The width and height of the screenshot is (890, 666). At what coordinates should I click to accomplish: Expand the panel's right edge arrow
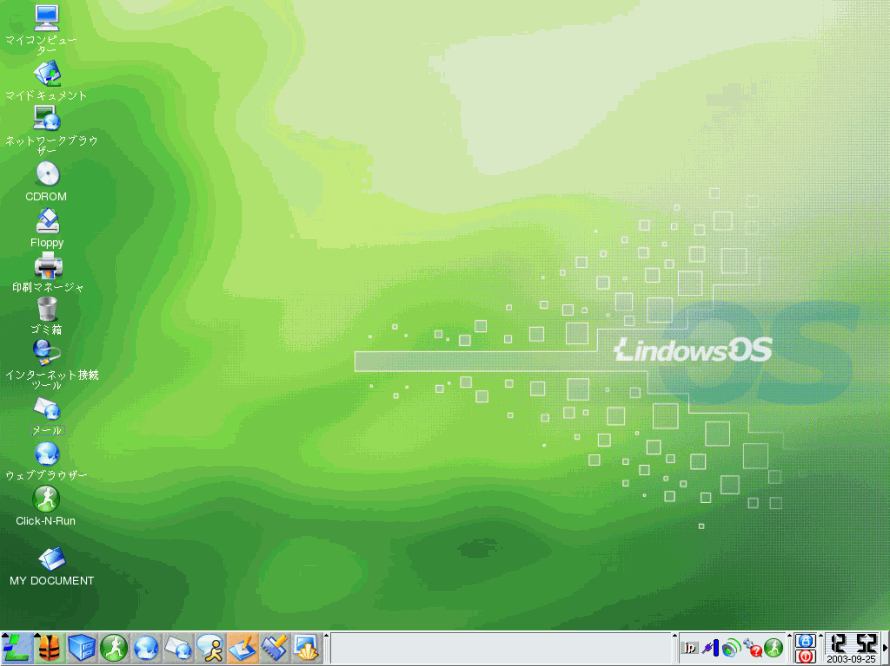click(885, 648)
